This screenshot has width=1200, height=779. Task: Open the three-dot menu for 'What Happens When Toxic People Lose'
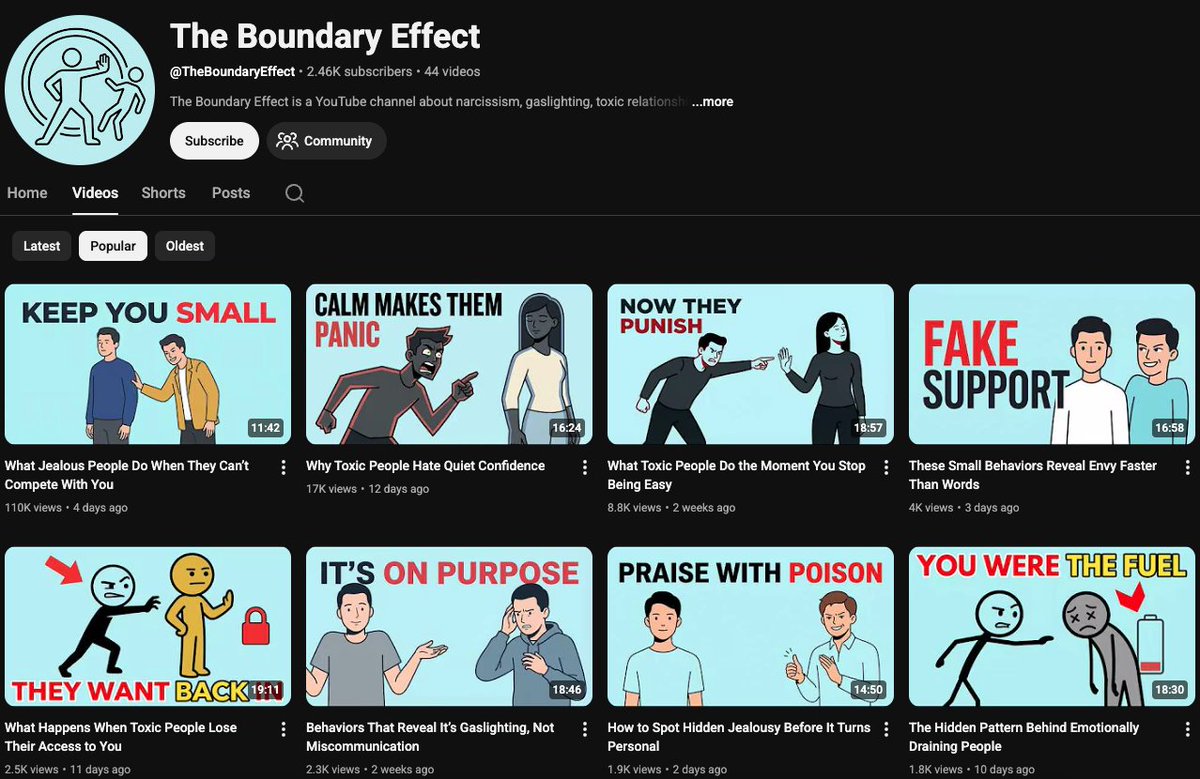point(284,729)
